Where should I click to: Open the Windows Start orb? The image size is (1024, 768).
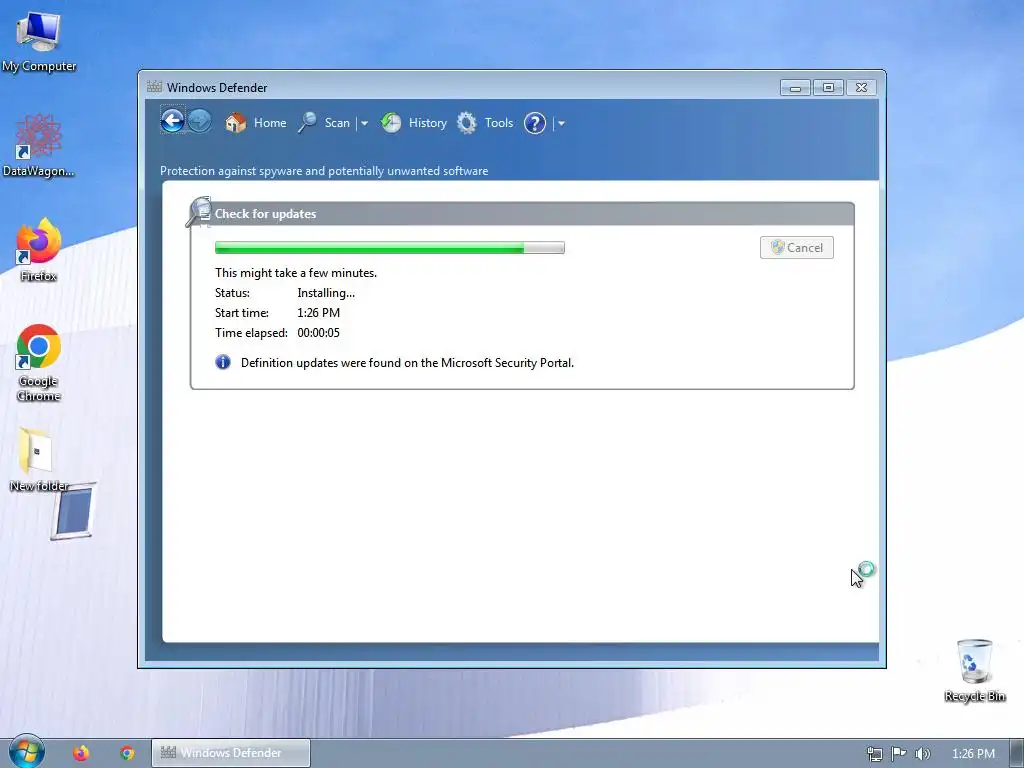[x=26, y=752]
